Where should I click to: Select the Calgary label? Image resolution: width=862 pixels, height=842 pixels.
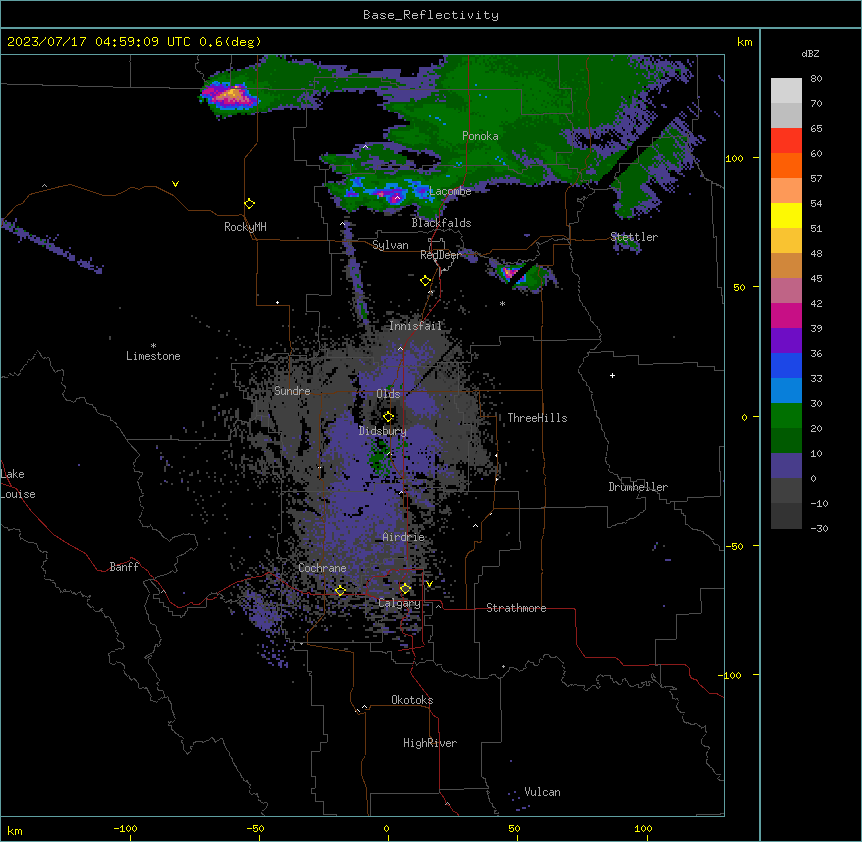(399, 603)
